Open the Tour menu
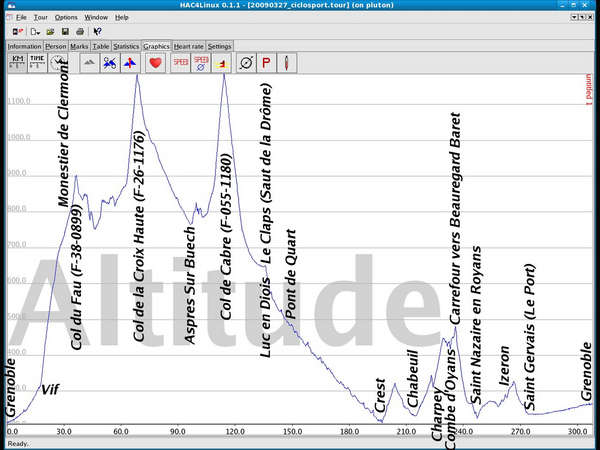The height and width of the screenshot is (450, 600). (40, 17)
